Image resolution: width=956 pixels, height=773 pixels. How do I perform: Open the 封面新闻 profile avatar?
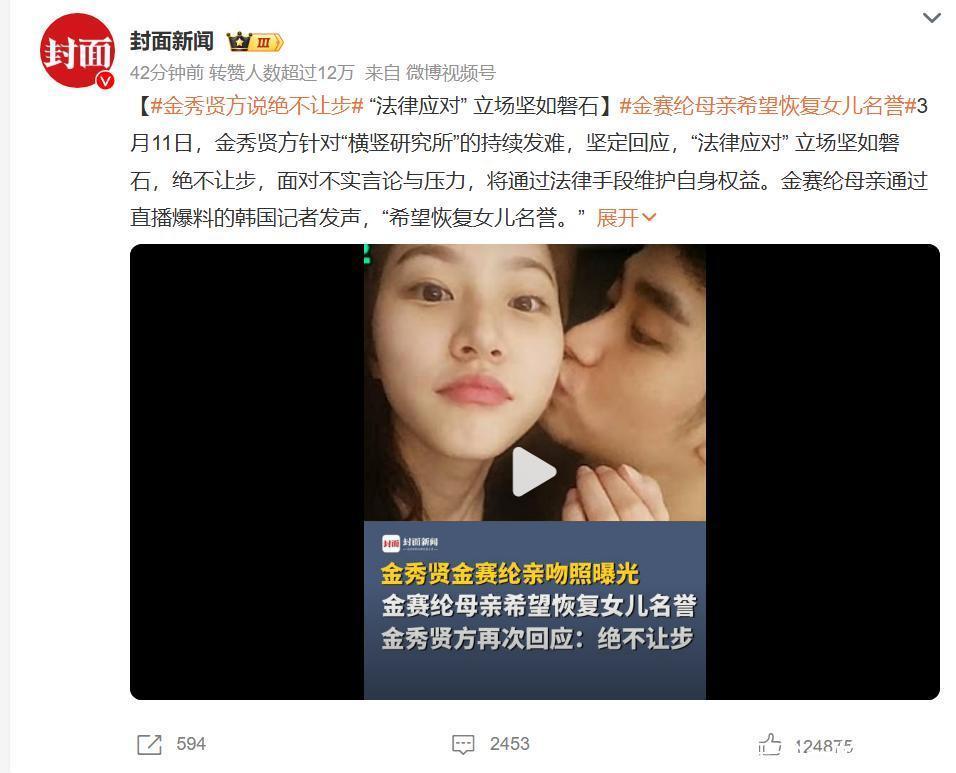click(77, 51)
